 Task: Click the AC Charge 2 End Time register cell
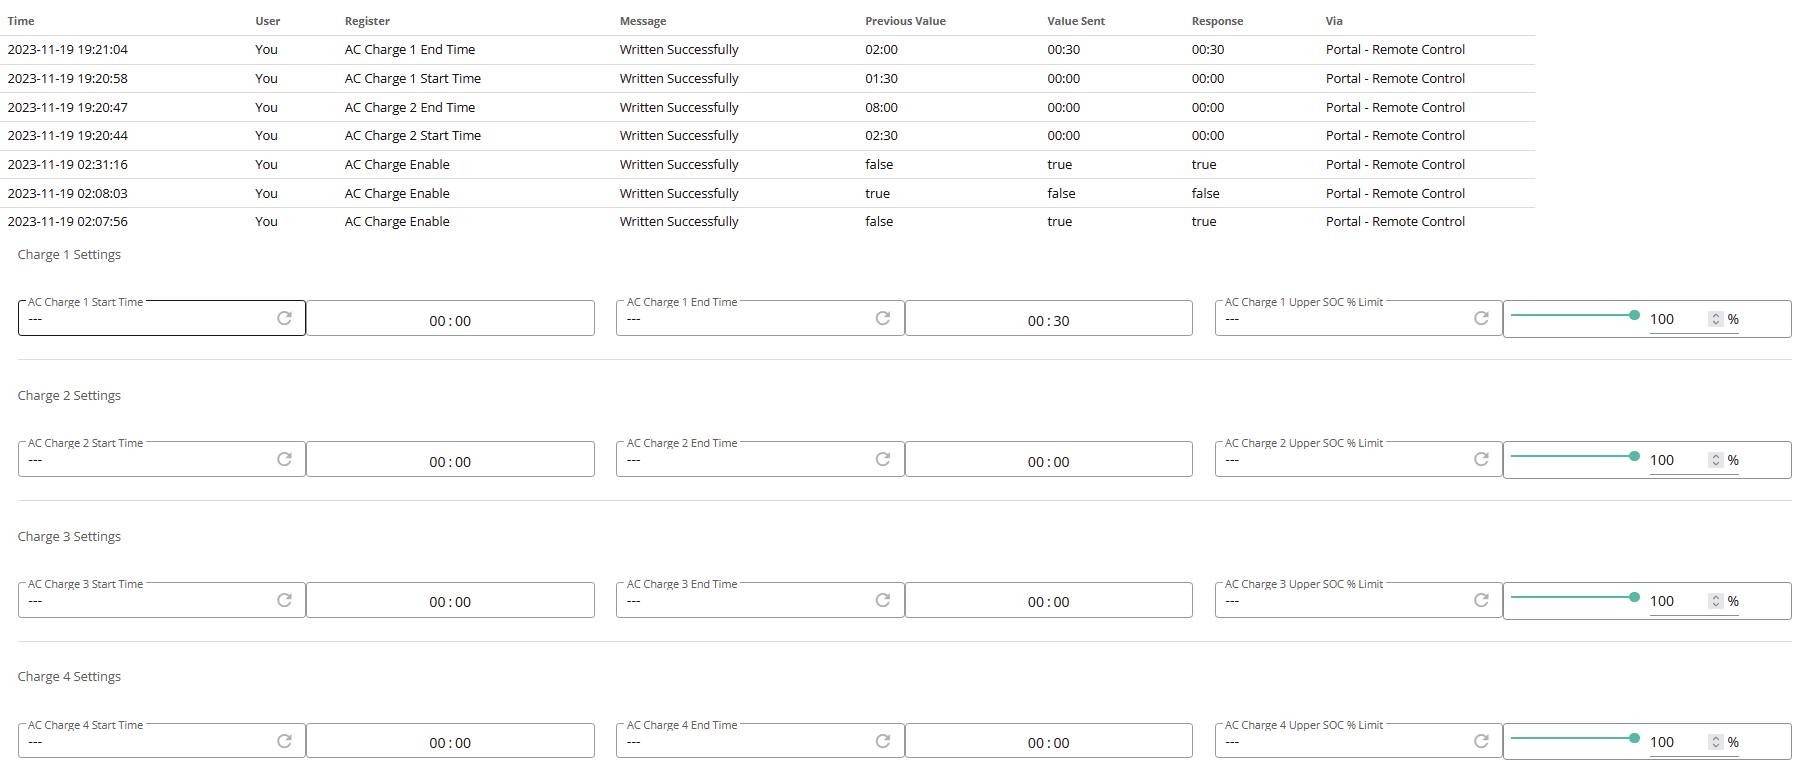[410, 107]
